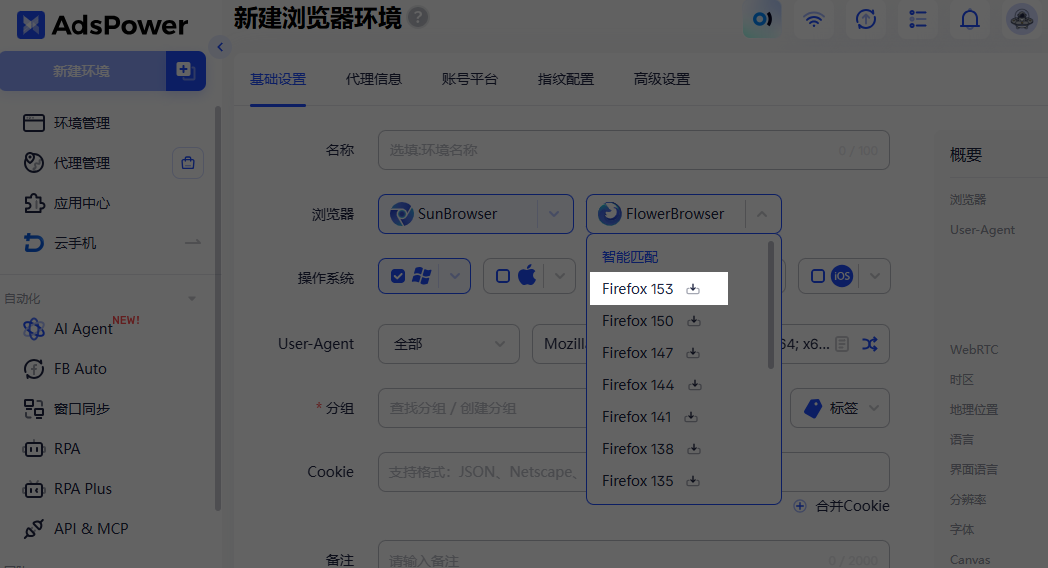
Task: Download Firefox 138 kernel icon
Action: click(x=694, y=449)
